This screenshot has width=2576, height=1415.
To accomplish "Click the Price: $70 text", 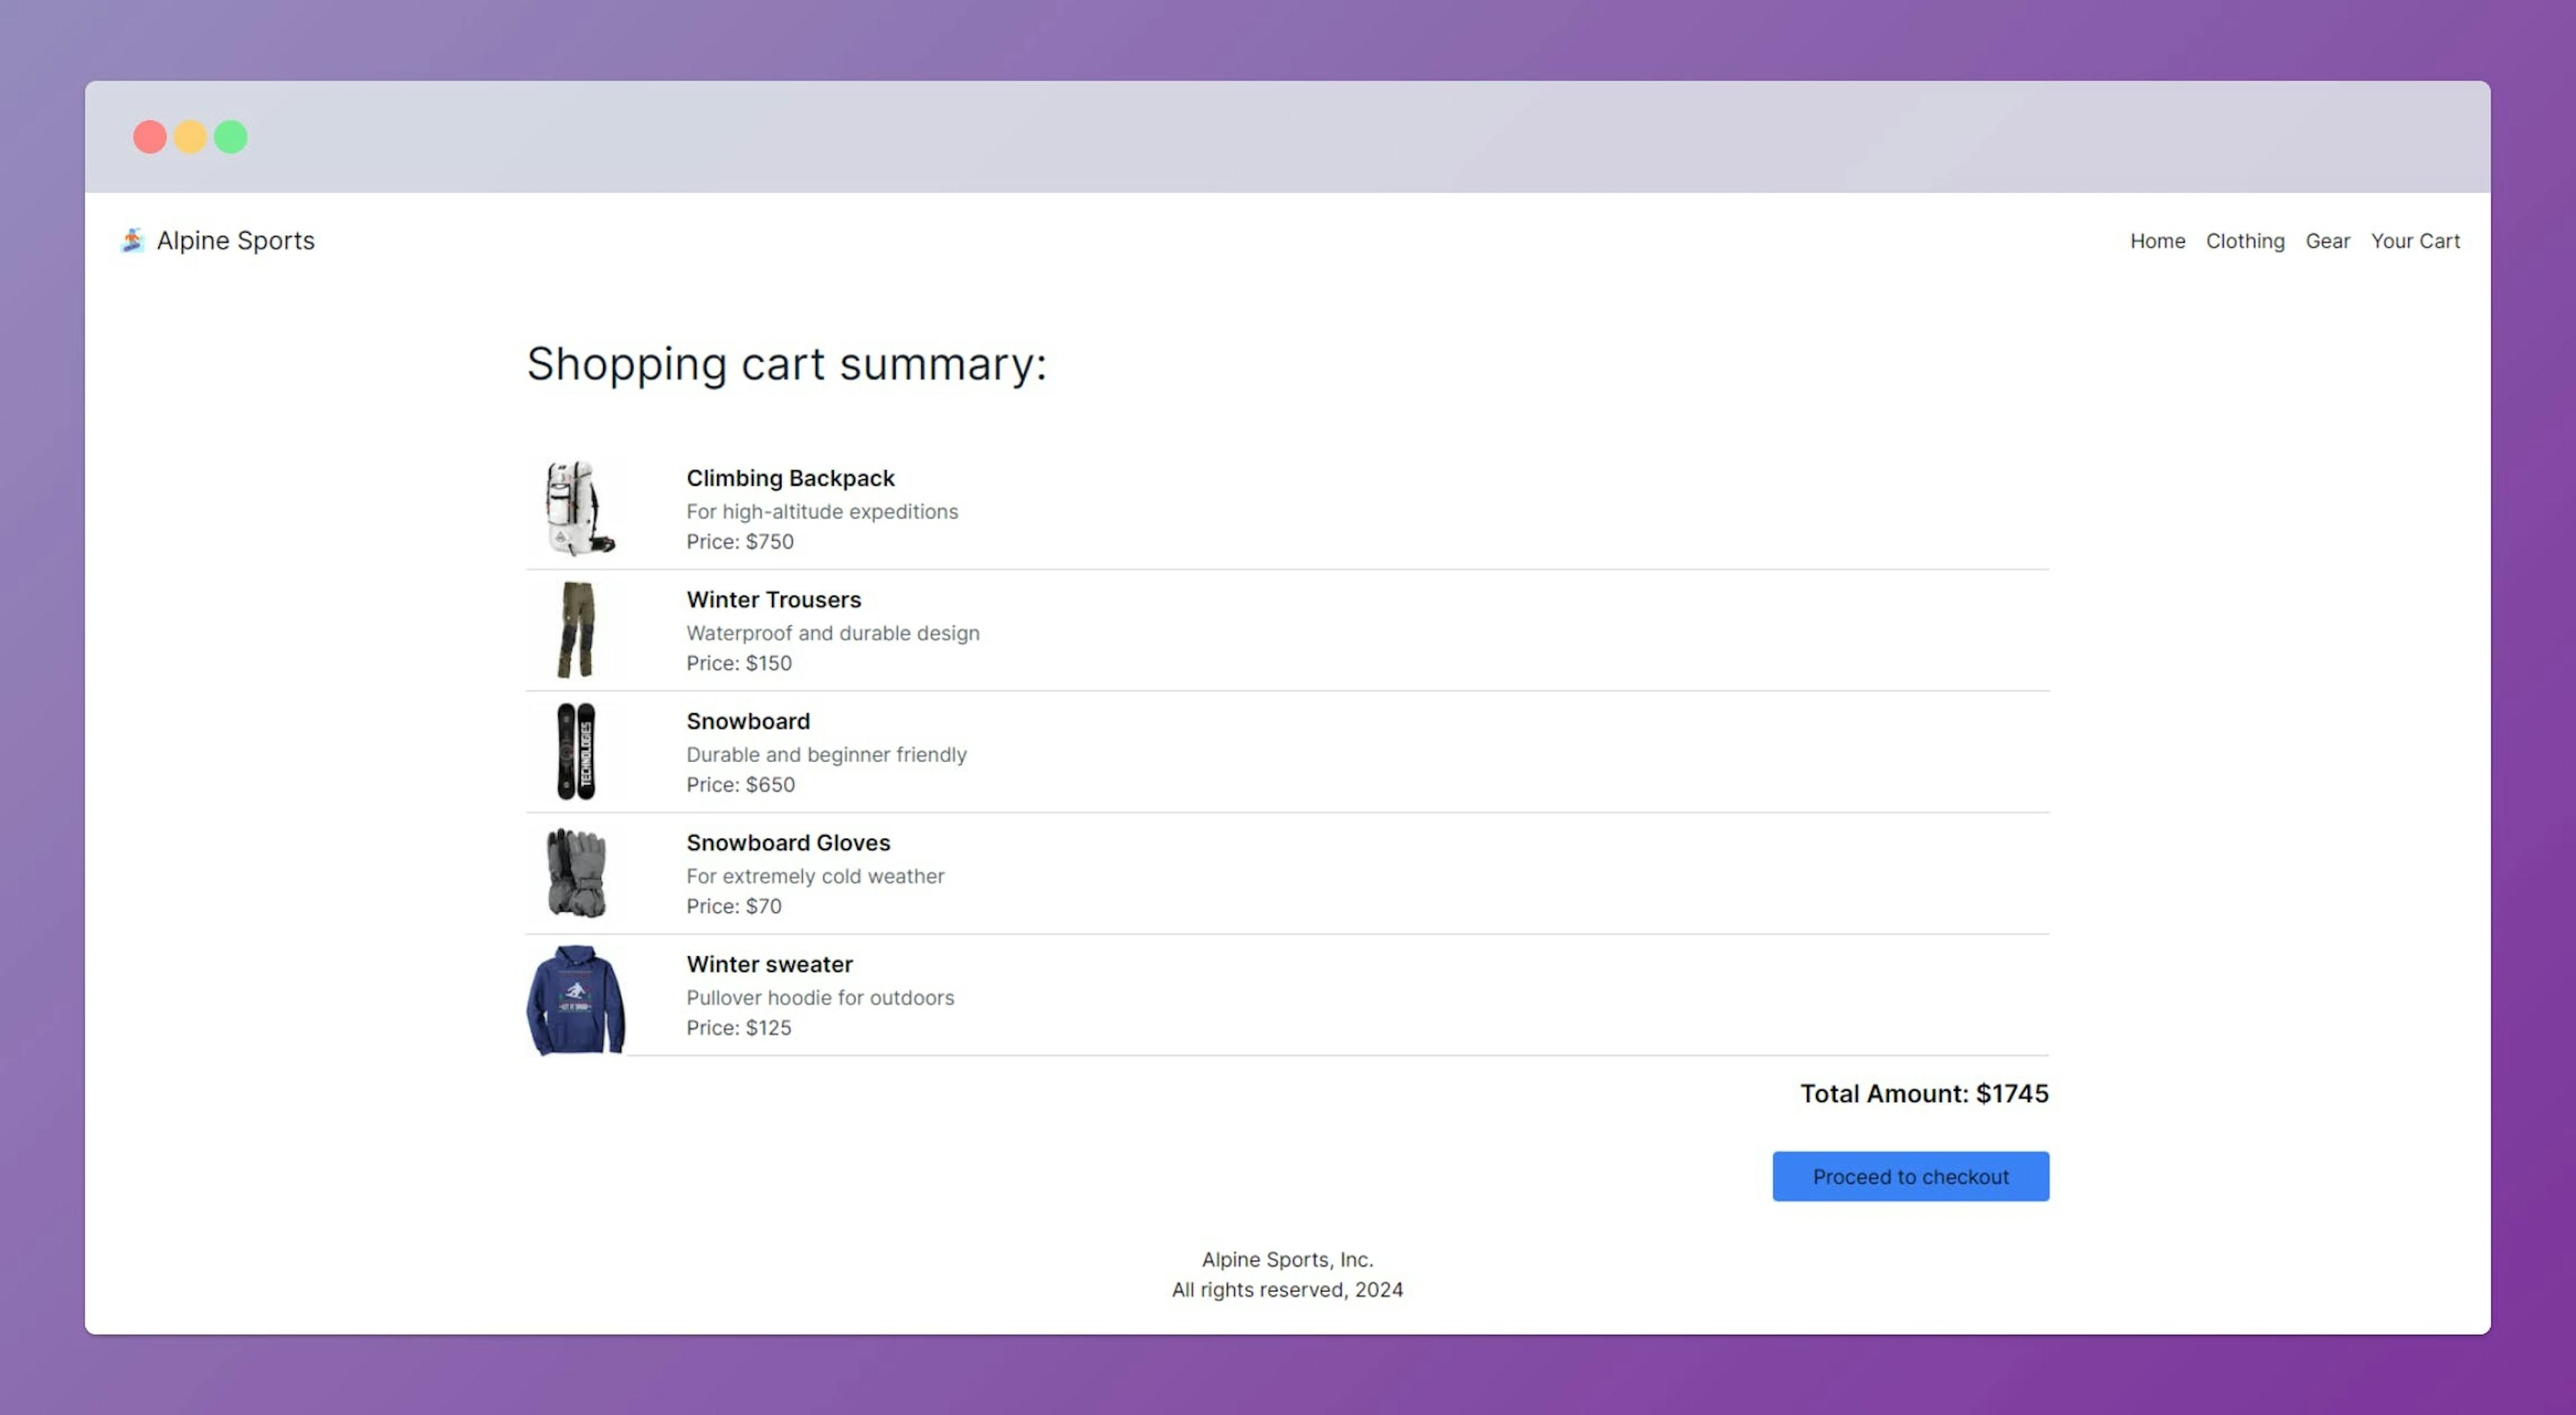I will click(734, 906).
